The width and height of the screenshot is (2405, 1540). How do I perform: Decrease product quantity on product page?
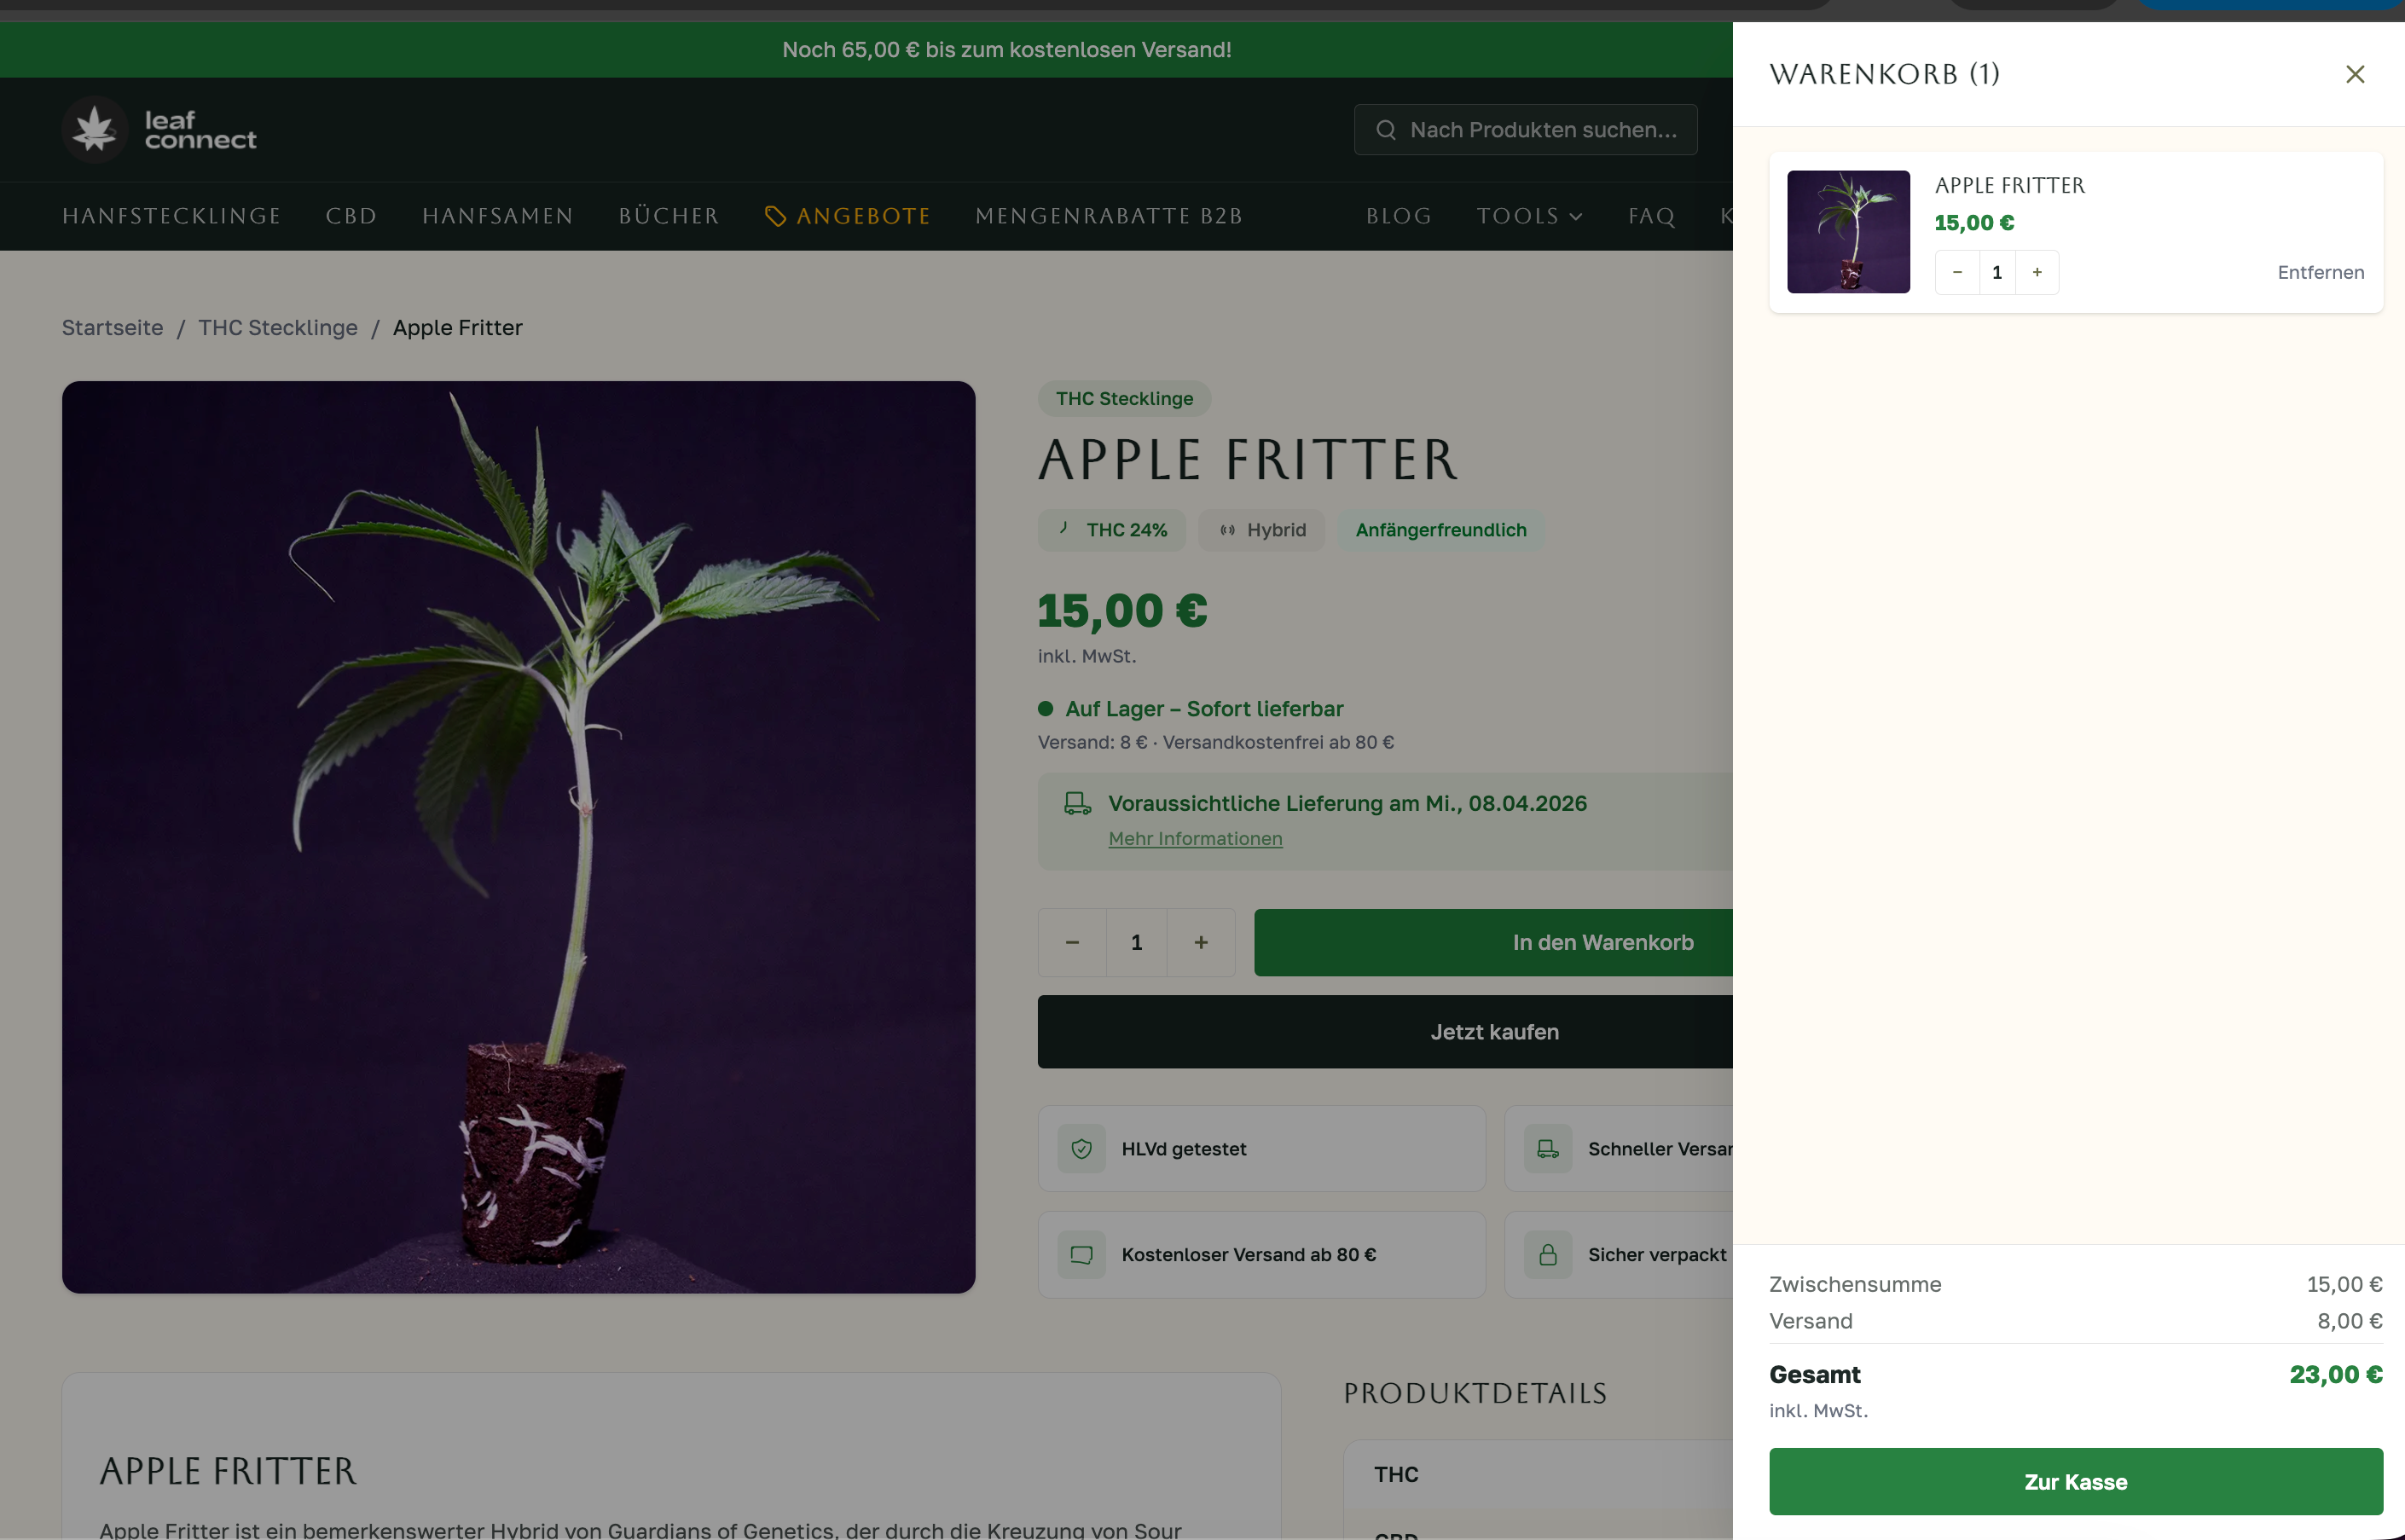(x=1072, y=942)
